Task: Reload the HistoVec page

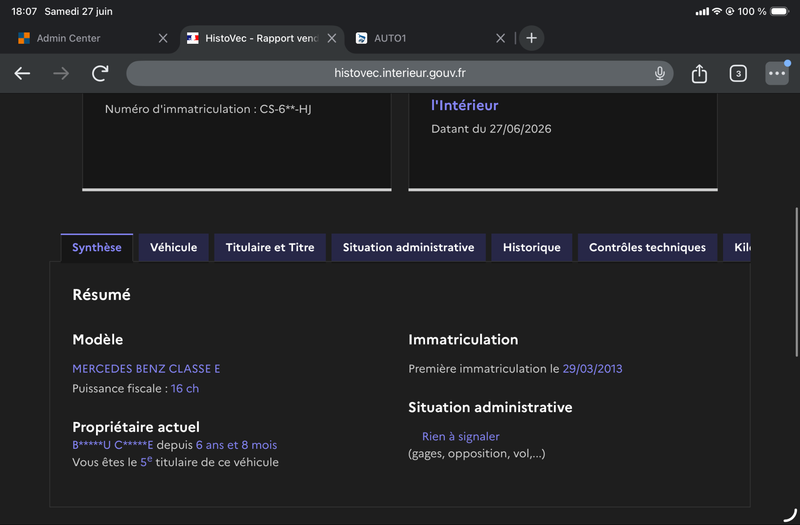Action: tap(100, 73)
